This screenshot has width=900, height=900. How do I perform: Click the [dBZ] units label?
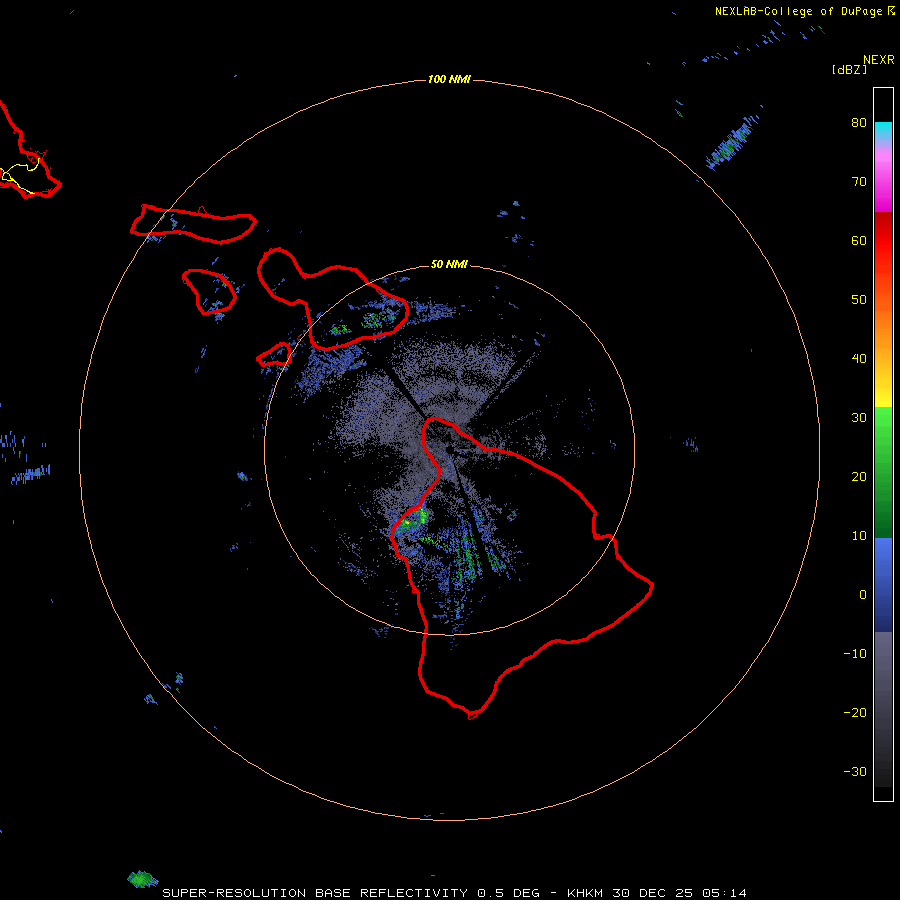(x=849, y=69)
